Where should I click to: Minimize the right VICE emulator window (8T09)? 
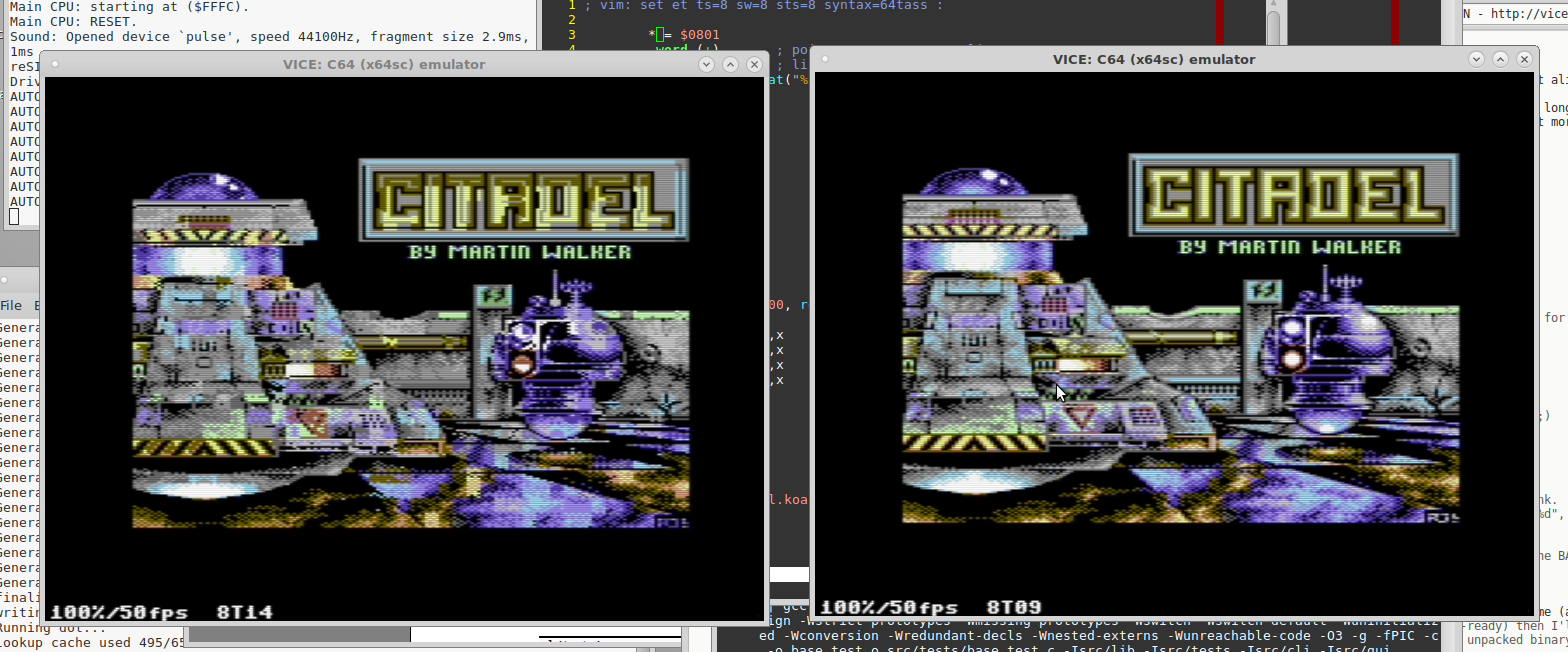click(1475, 59)
